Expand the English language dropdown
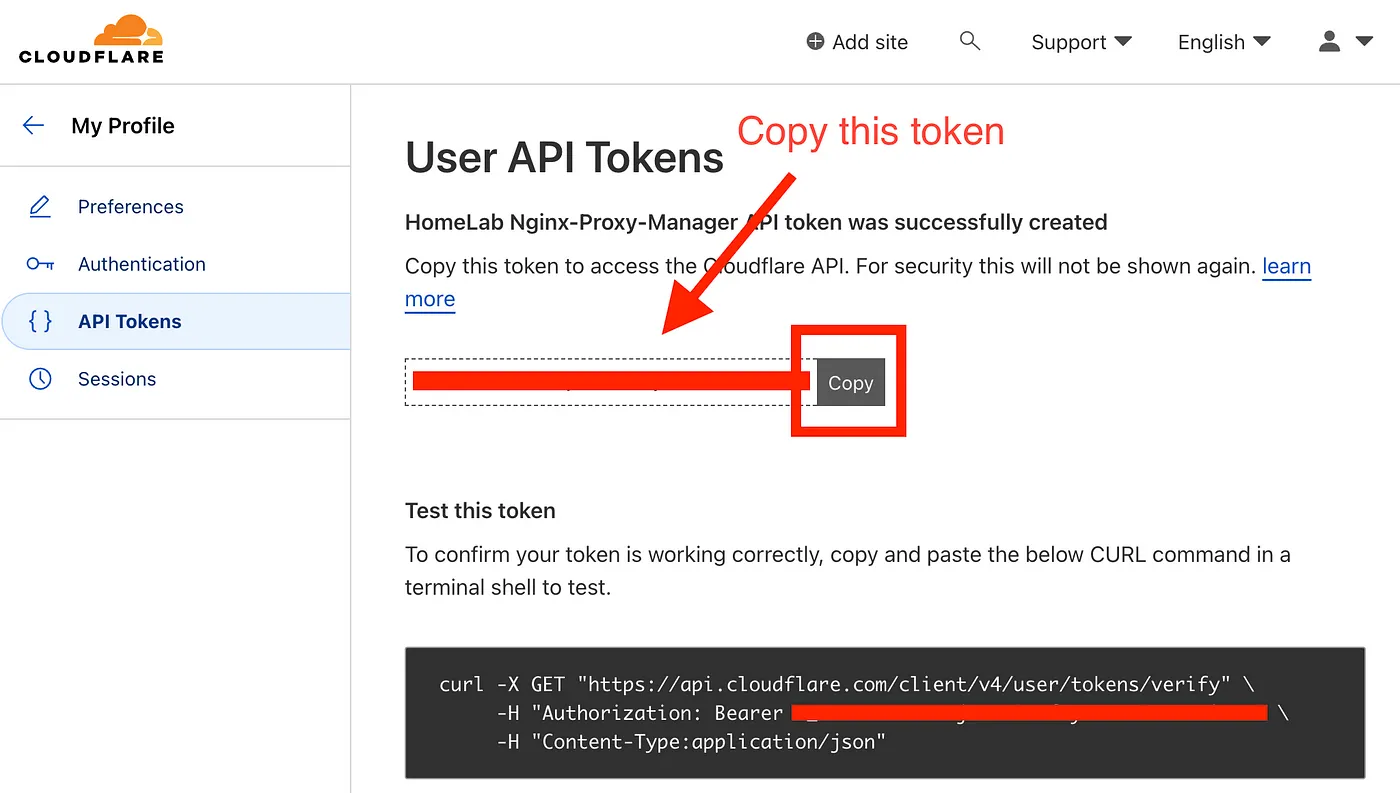The width and height of the screenshot is (1400, 793). 1224,42
